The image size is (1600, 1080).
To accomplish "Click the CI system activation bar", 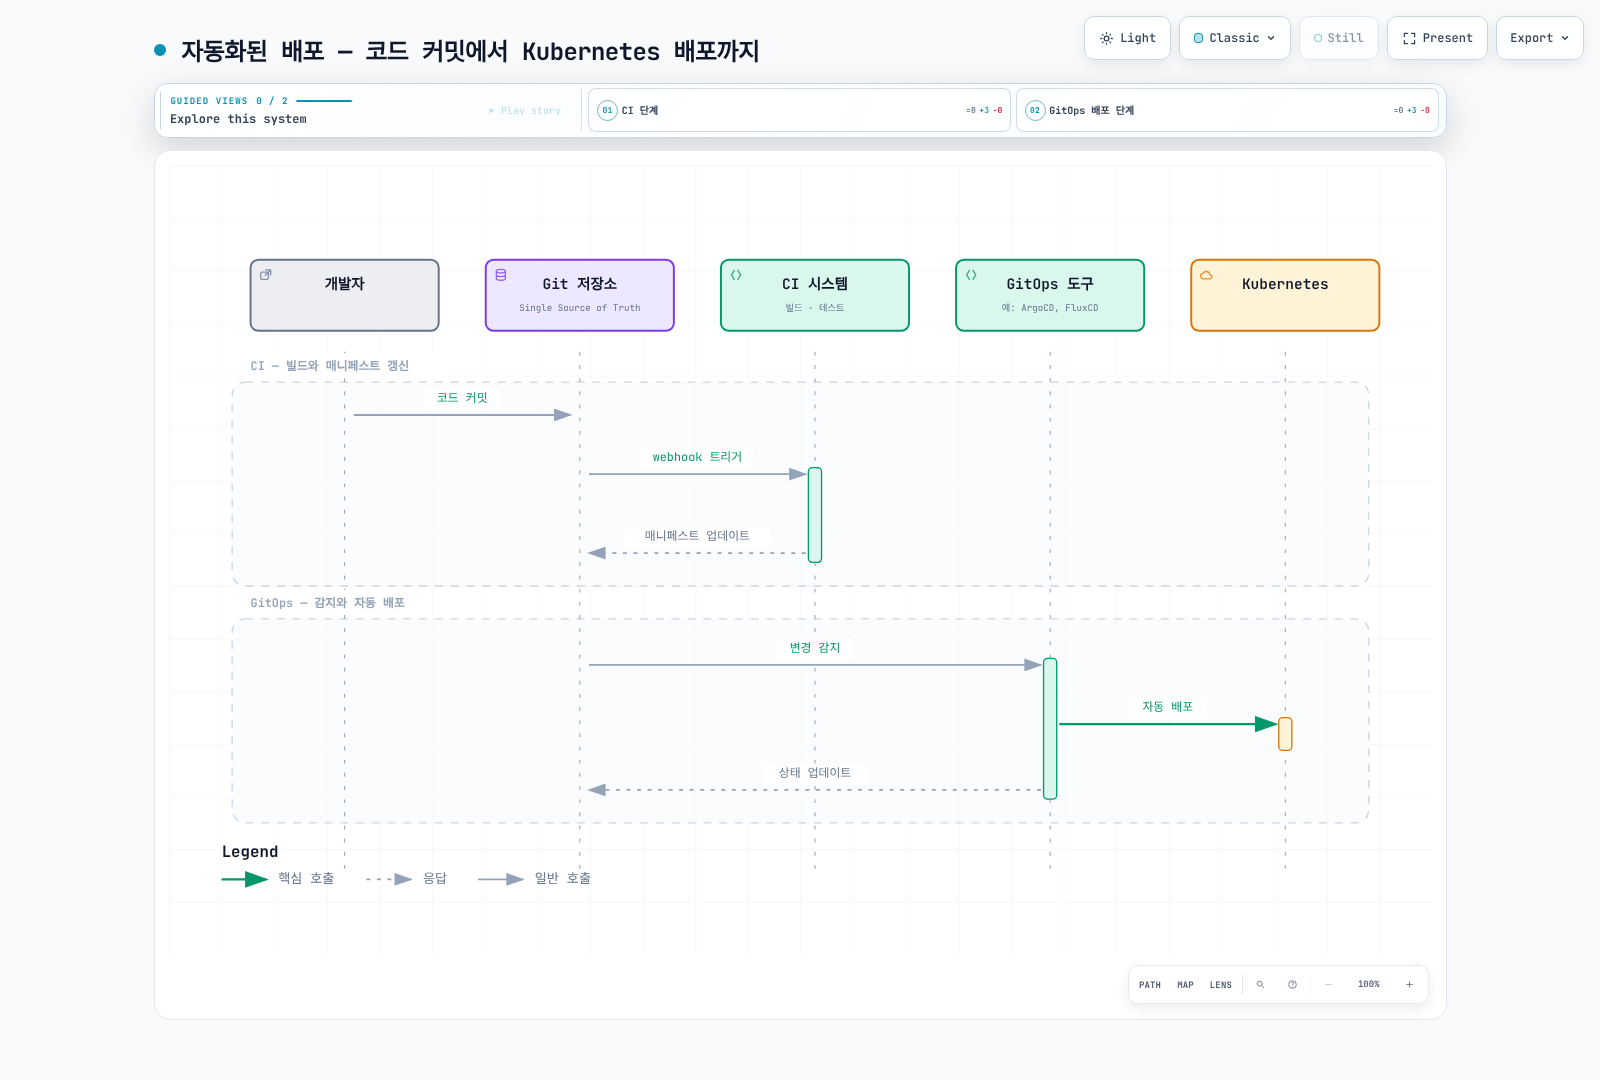I will pos(815,515).
